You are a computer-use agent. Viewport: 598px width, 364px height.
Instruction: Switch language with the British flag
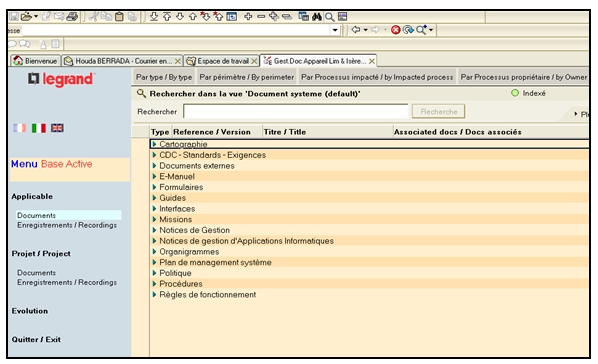pyautogui.click(x=57, y=128)
